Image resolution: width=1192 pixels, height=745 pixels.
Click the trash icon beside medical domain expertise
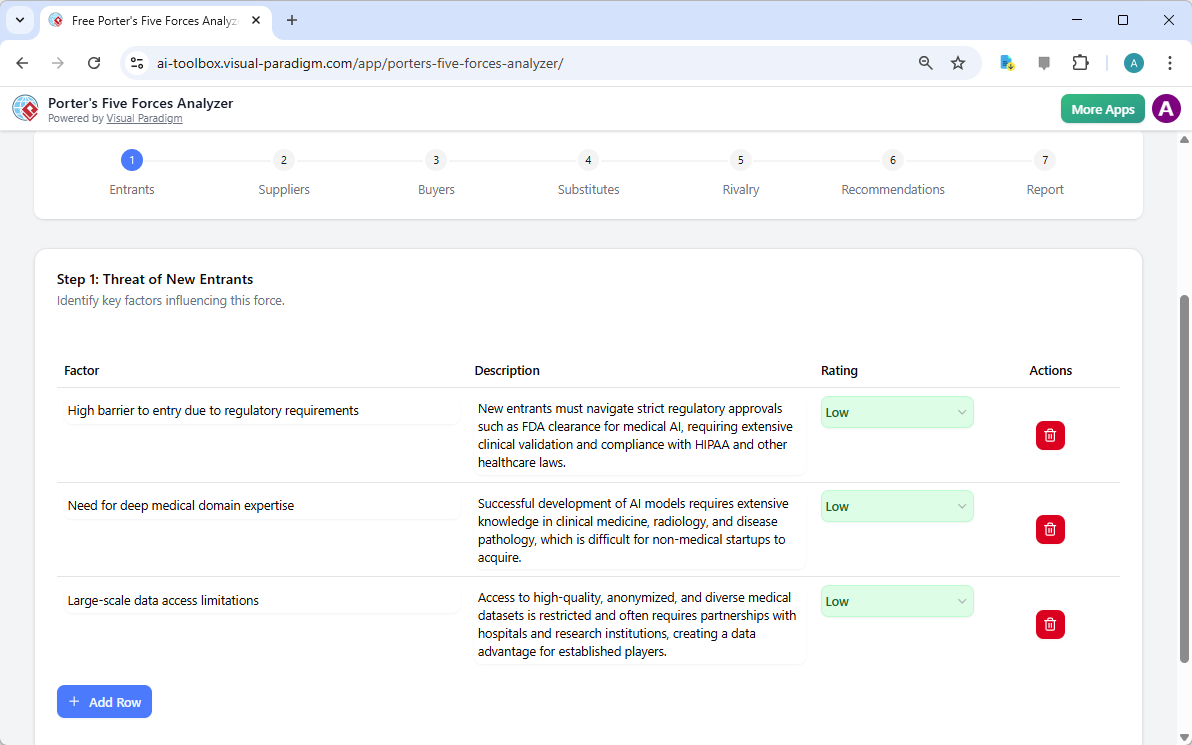tap(1050, 529)
